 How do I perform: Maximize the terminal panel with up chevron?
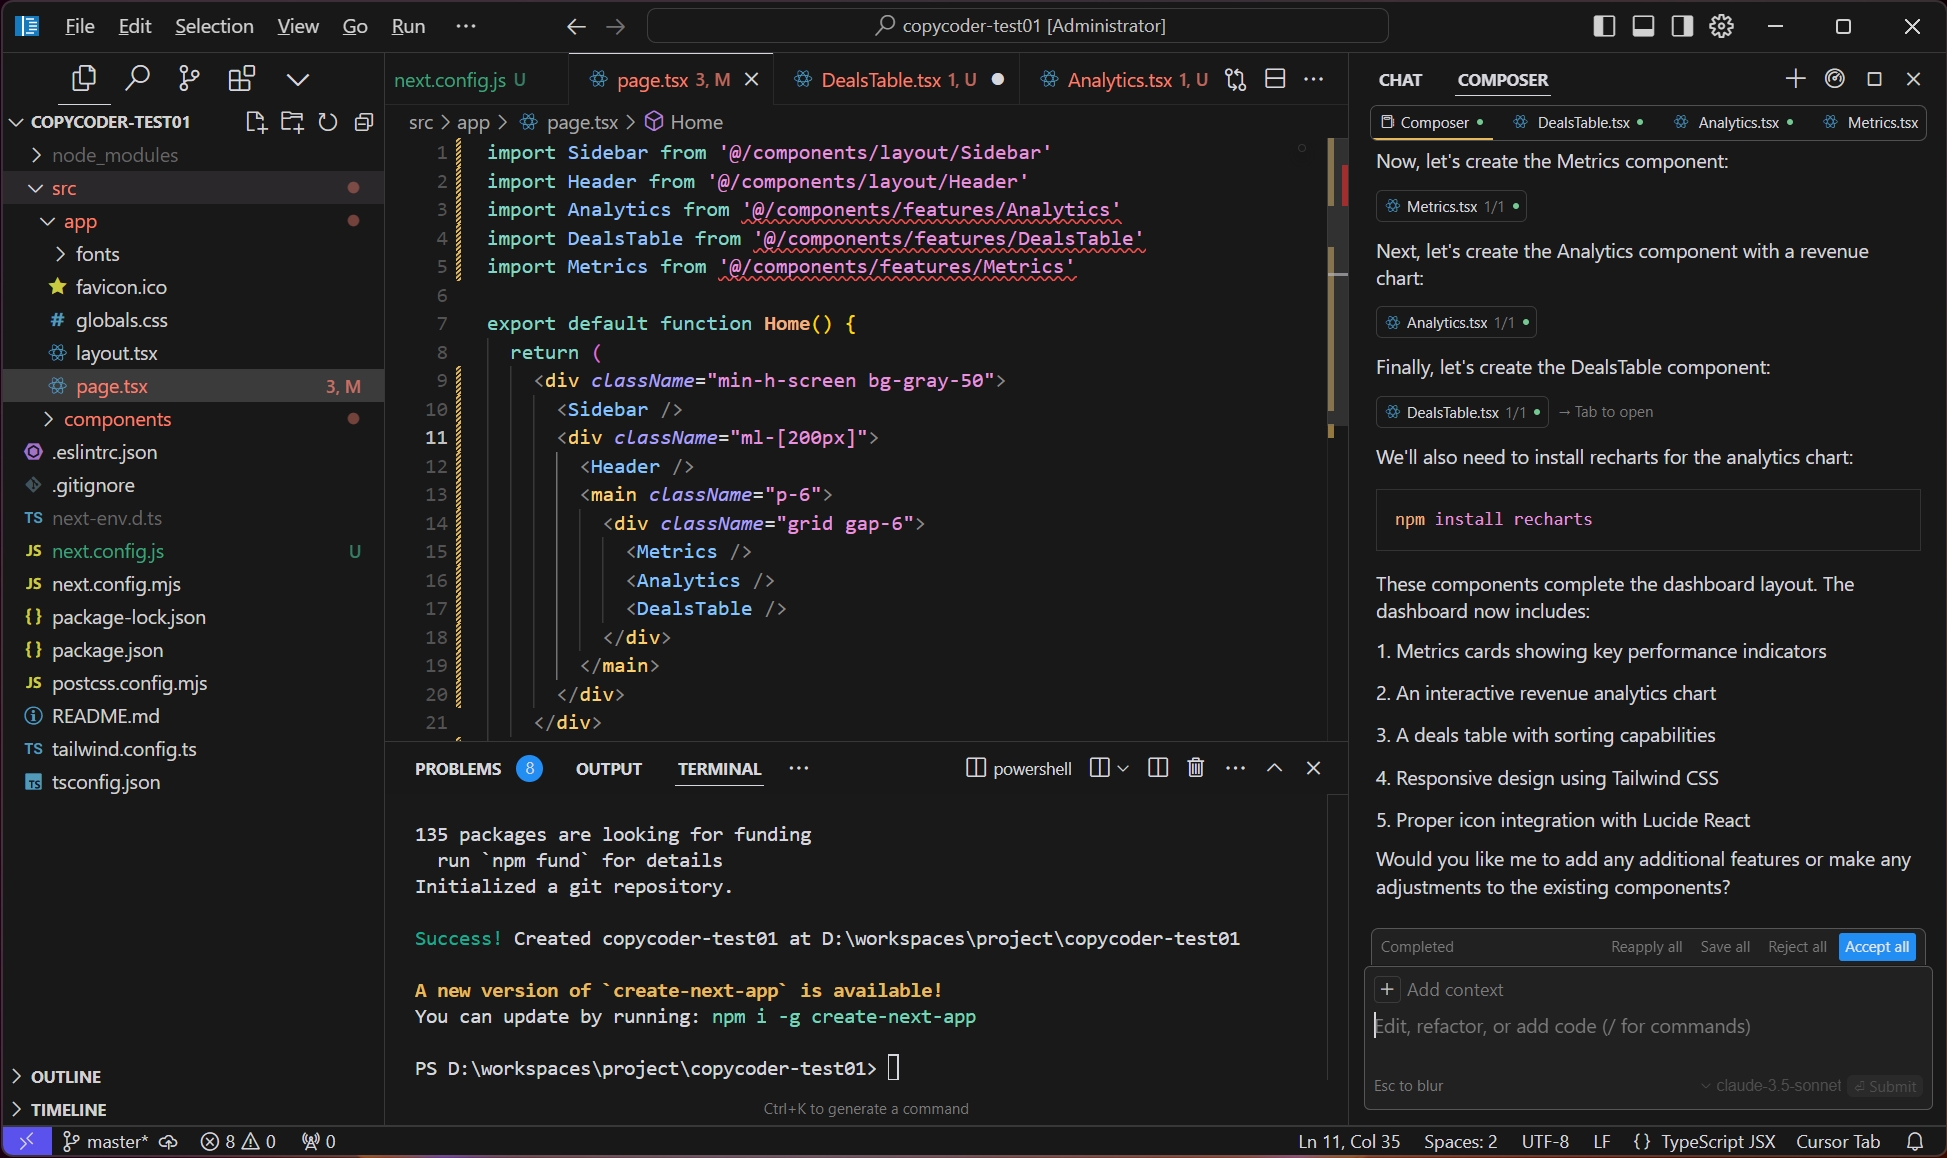pyautogui.click(x=1274, y=768)
